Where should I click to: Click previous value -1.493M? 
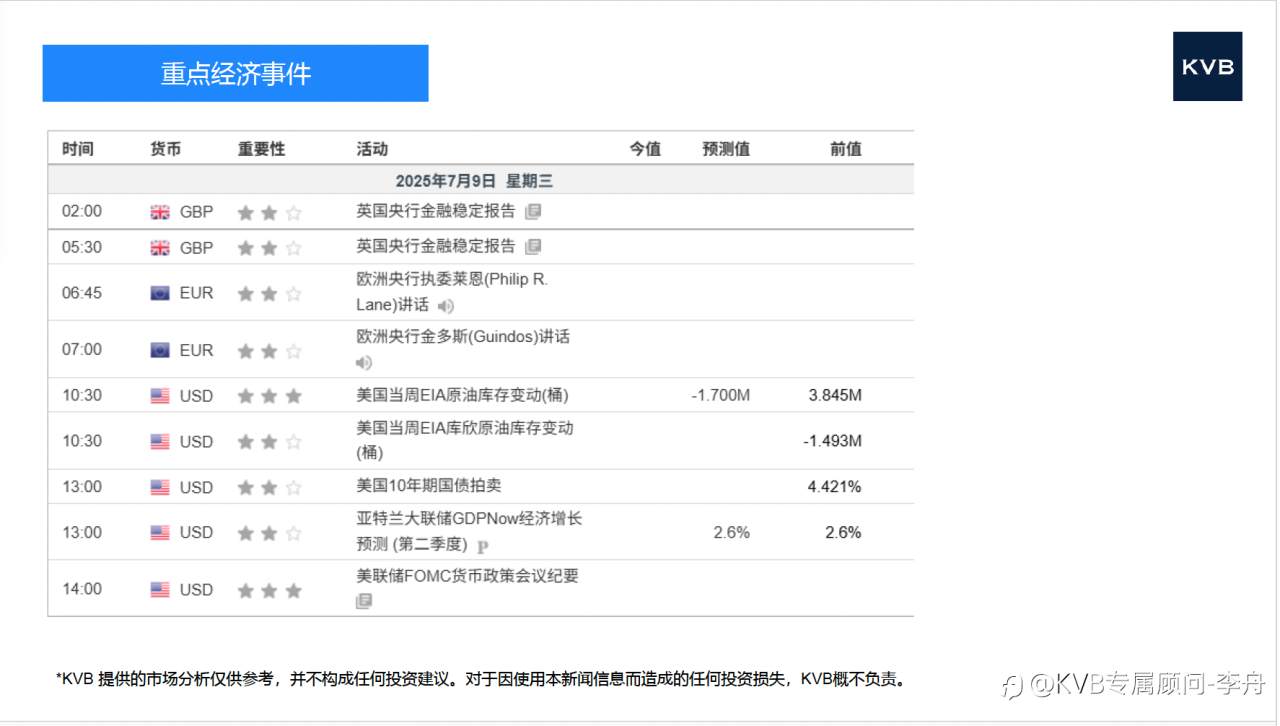(x=832, y=441)
